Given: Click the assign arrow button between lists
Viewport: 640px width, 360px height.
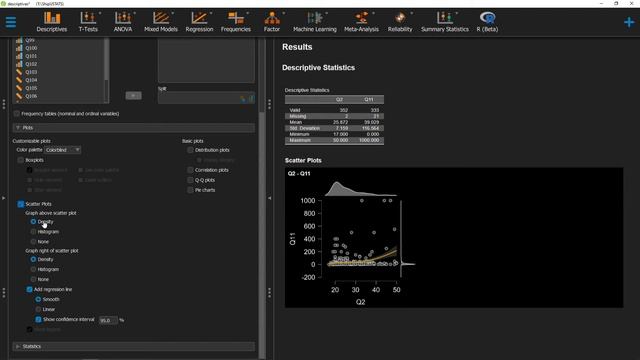Looking at the screenshot, I should pyautogui.click(x=133, y=96).
